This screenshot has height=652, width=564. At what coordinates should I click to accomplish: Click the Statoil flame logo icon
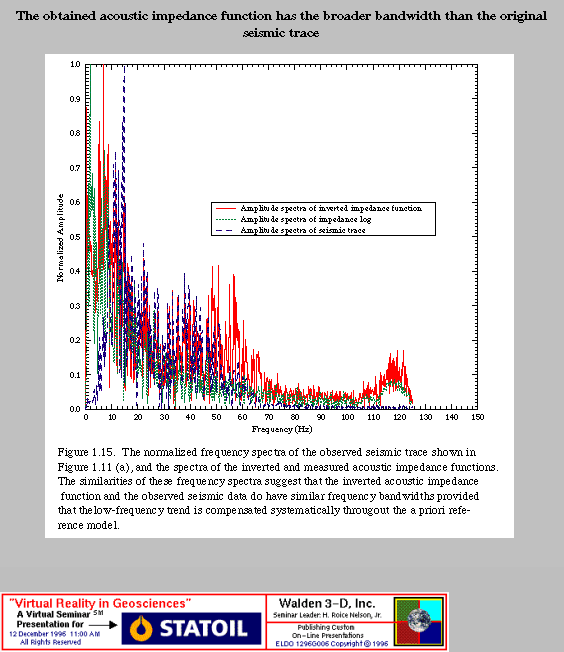141,628
